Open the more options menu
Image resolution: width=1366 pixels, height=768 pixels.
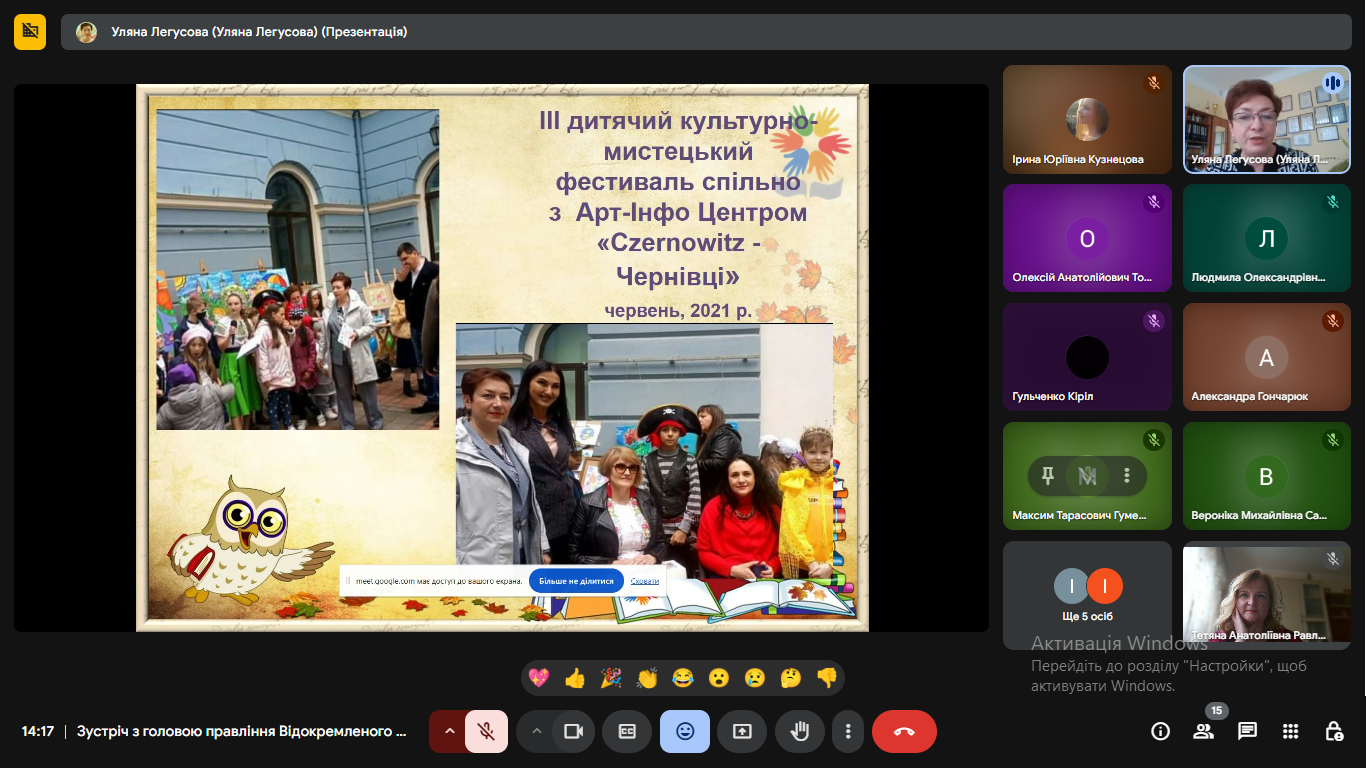pyautogui.click(x=848, y=731)
